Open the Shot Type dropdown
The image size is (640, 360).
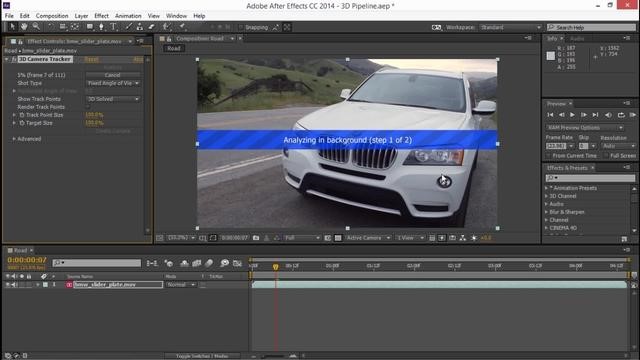click(x=113, y=83)
